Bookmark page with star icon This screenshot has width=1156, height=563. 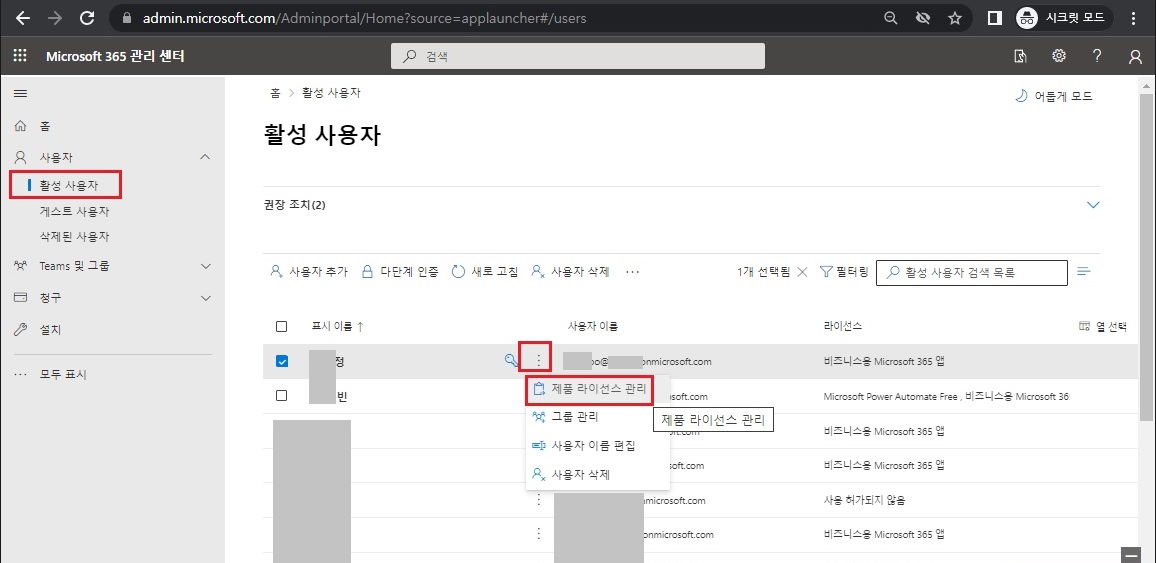pyautogui.click(x=955, y=18)
